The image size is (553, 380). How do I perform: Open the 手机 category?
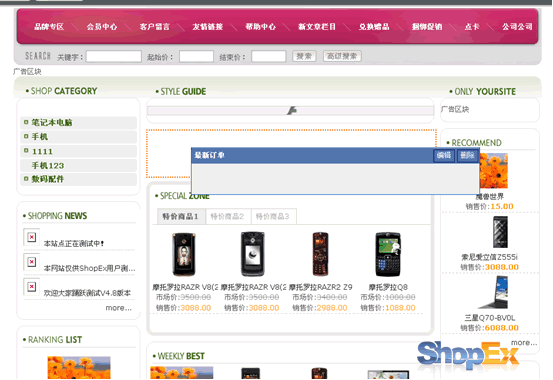(x=40, y=137)
